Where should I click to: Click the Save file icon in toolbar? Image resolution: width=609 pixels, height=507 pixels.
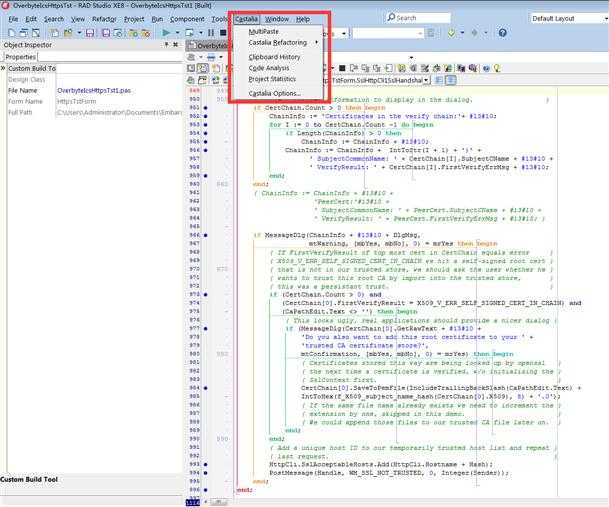pos(90,33)
